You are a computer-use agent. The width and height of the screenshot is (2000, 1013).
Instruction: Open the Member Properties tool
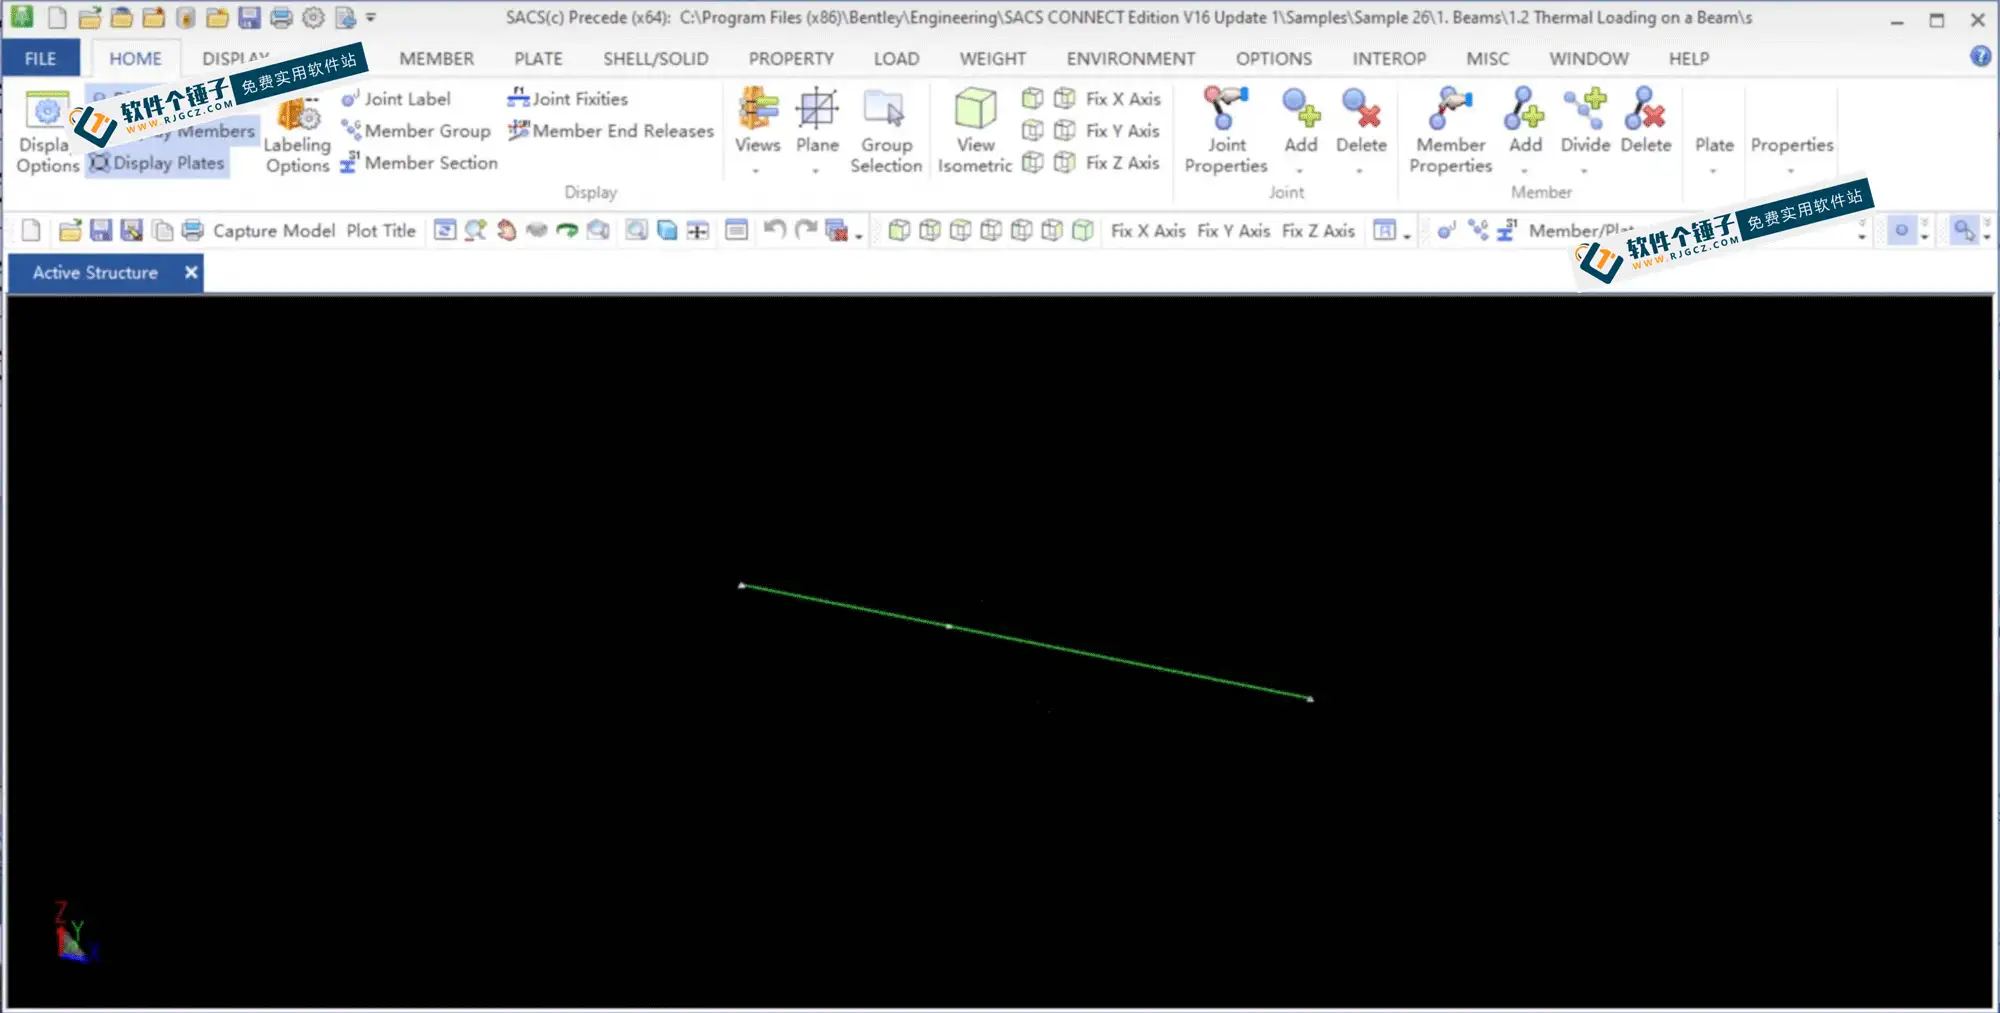point(1450,131)
